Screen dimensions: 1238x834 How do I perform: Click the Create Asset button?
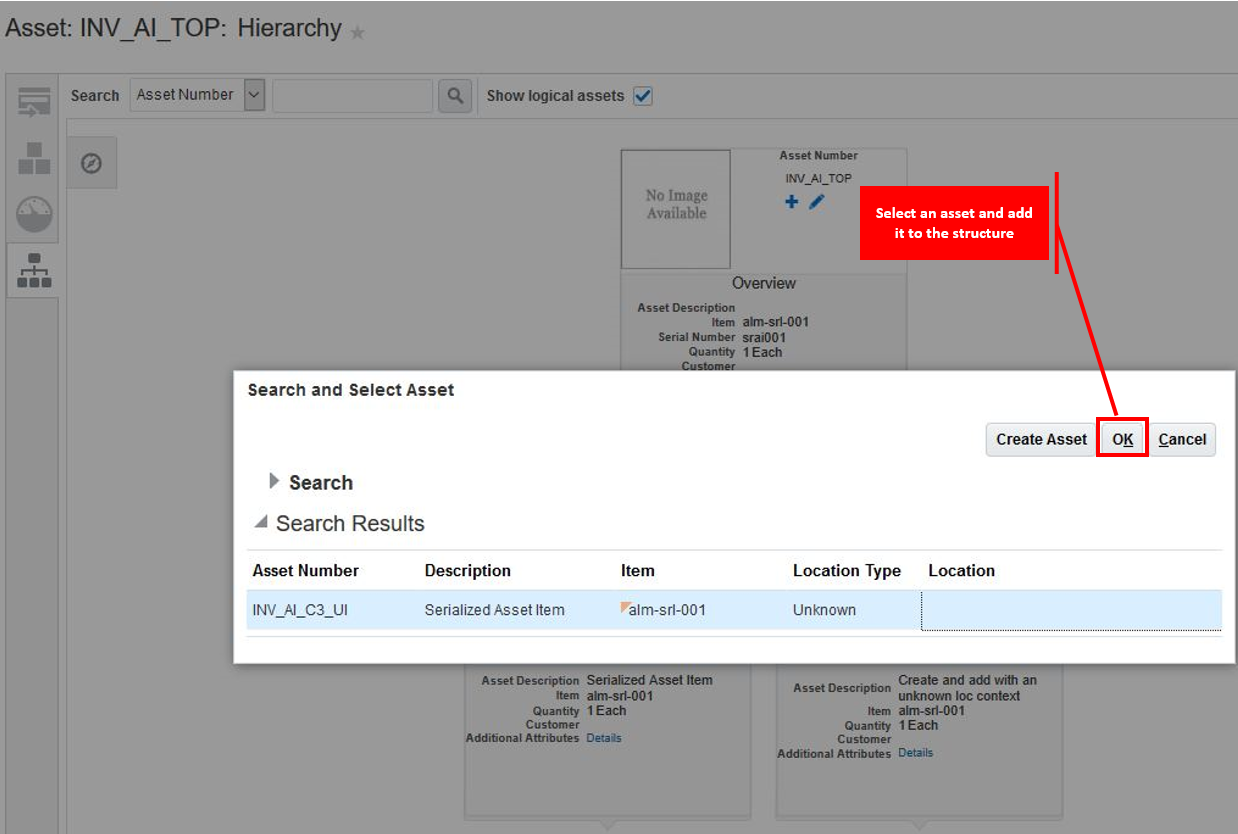(x=1041, y=439)
